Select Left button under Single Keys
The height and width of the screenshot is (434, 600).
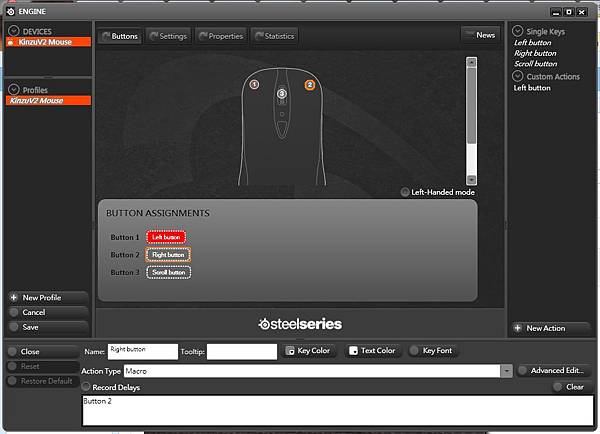pos(532,42)
